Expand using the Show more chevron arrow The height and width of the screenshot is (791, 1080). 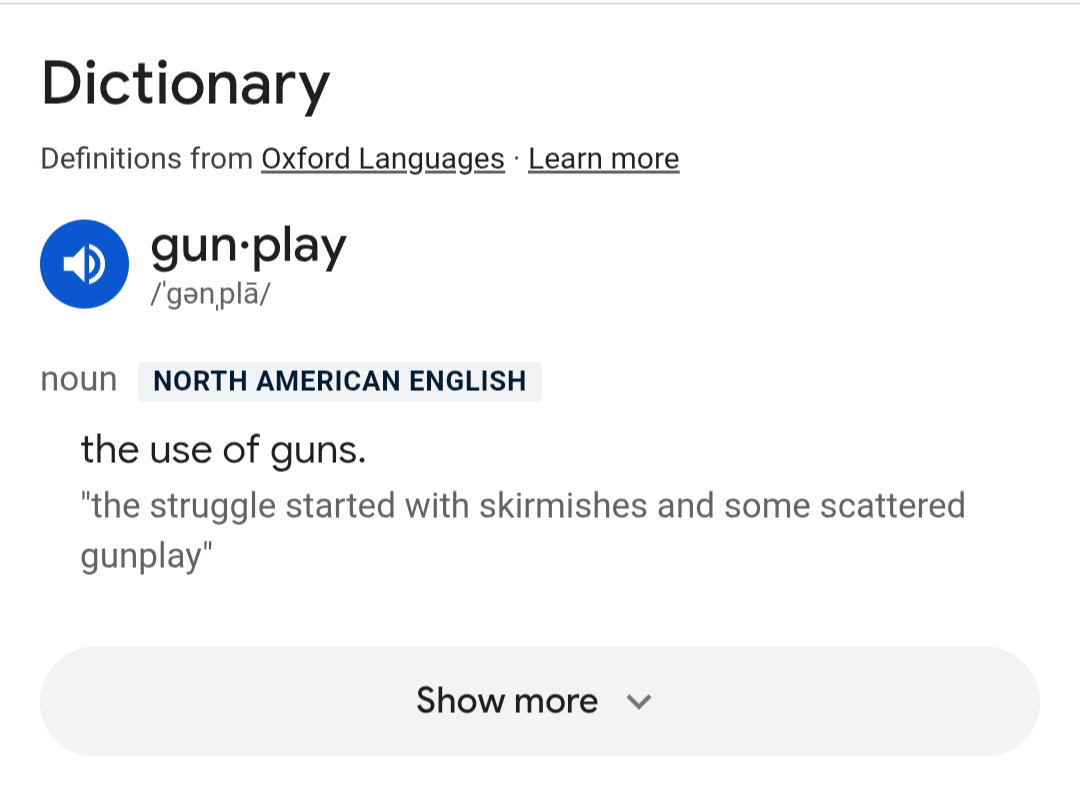[639, 701]
